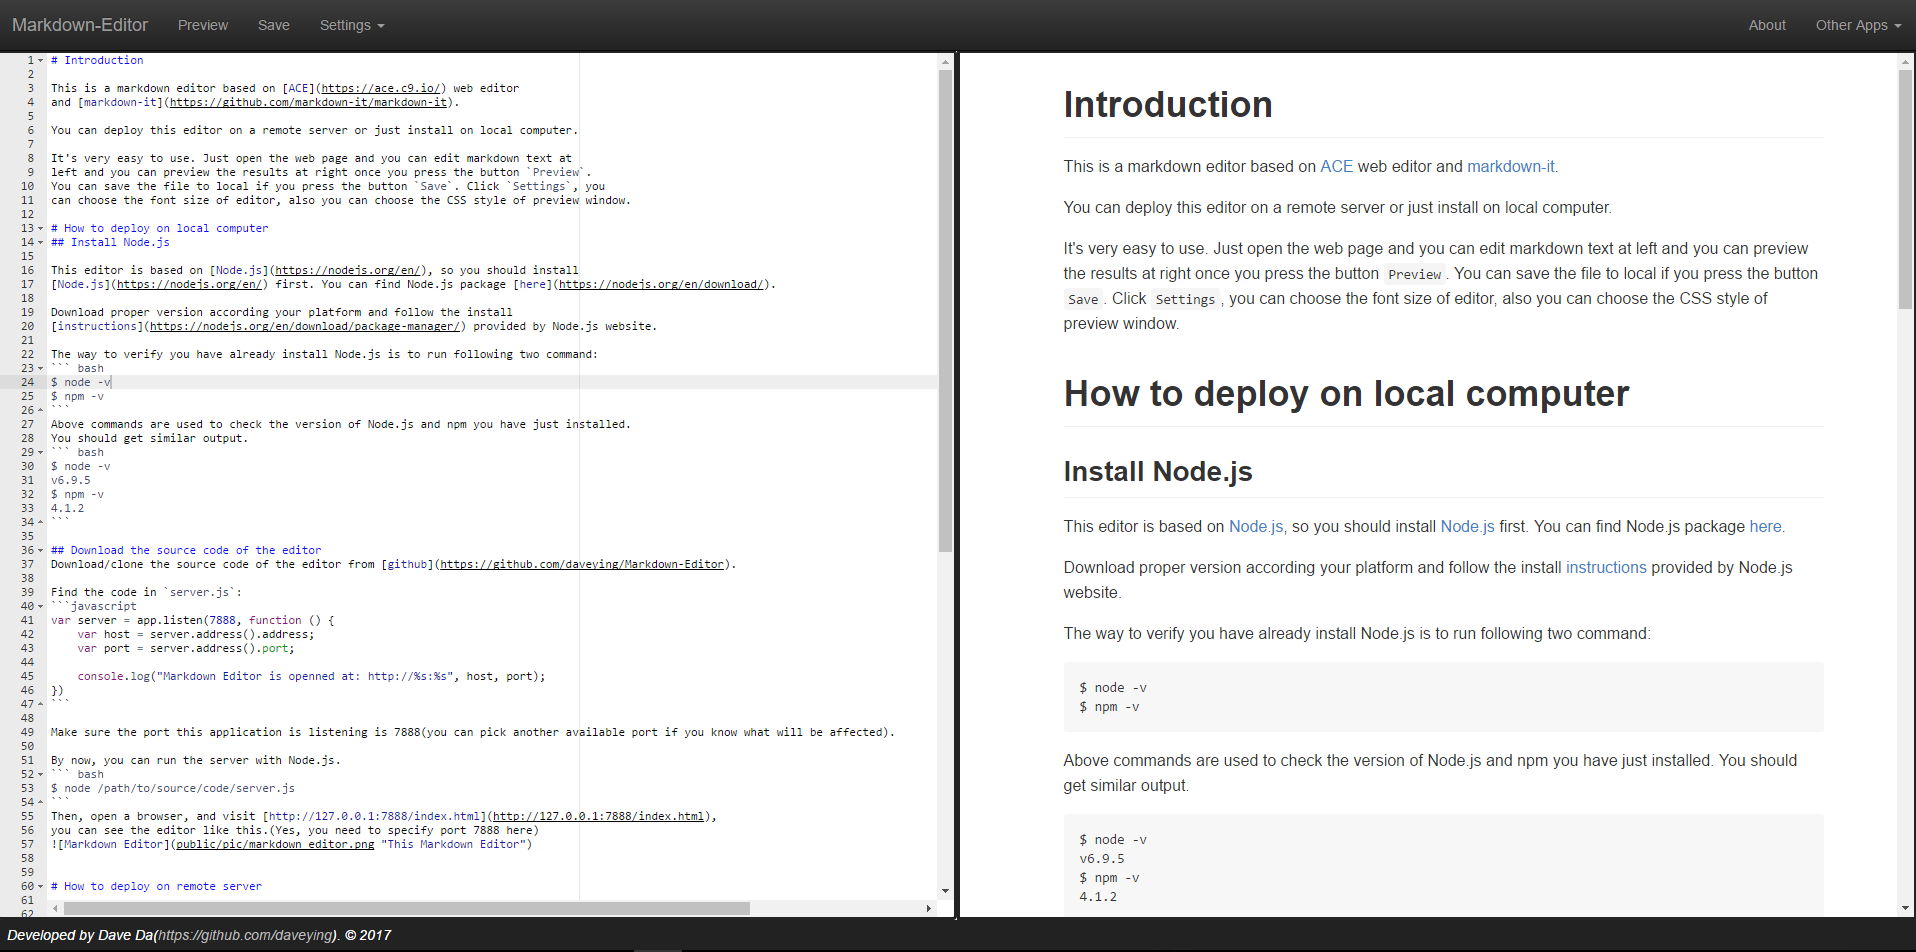Click line number 24 in the gutter
1916x952 pixels.
(x=27, y=382)
